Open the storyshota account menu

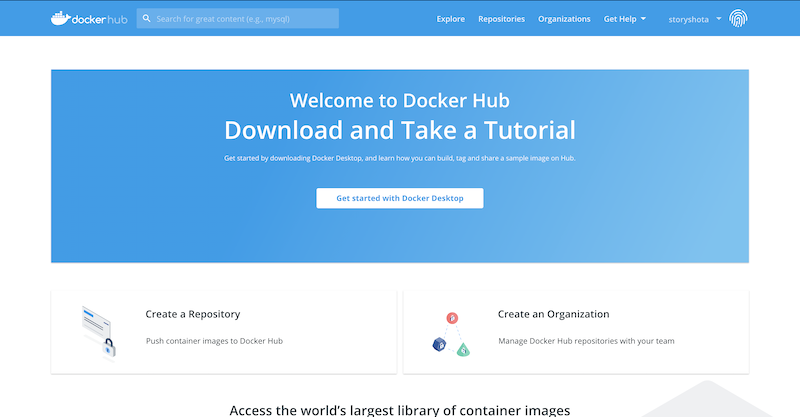tap(695, 19)
